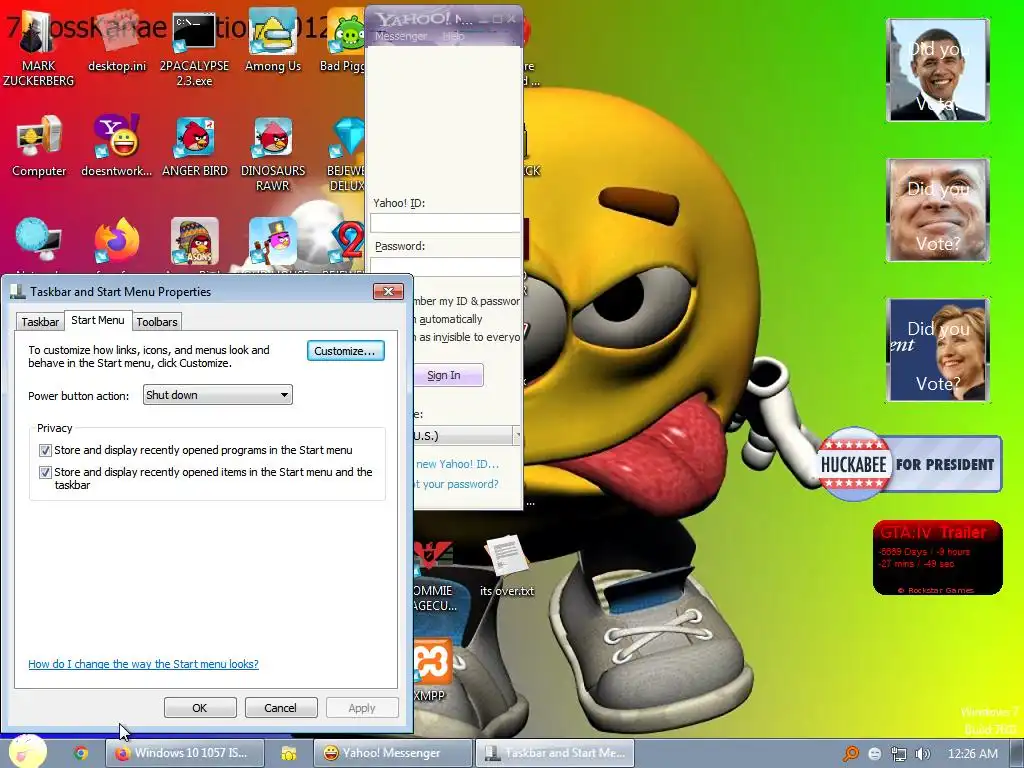This screenshot has width=1024, height=768.
Task: Select the Start Menu tab
Action: click(x=97, y=320)
